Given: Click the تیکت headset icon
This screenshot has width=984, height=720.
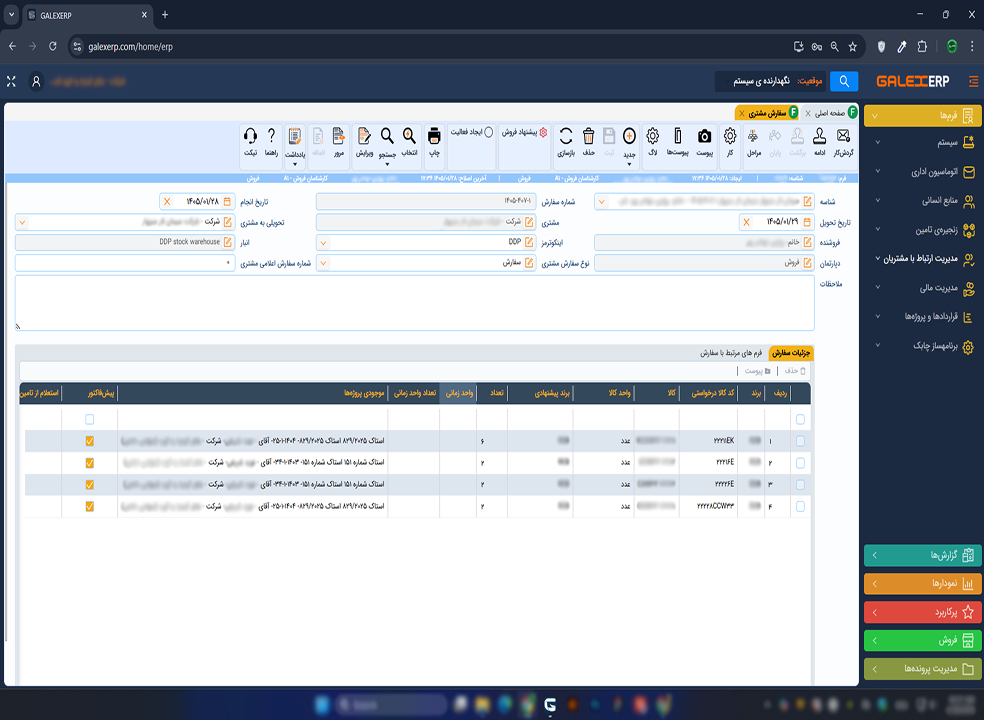Looking at the screenshot, I should (250, 136).
